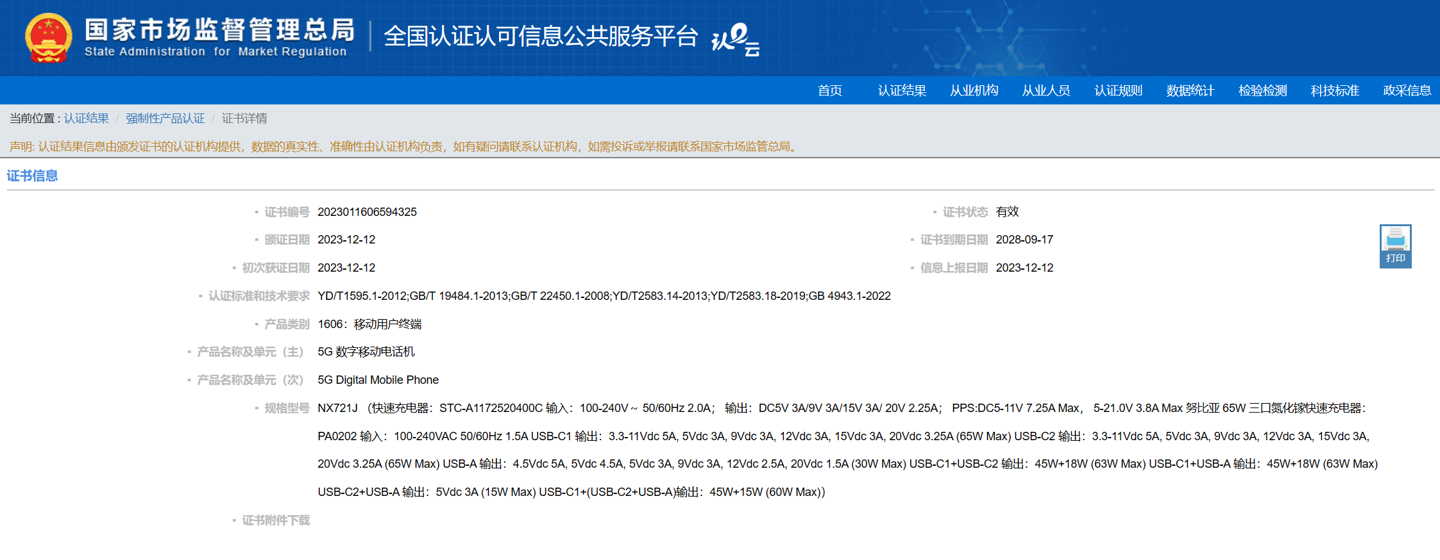Open 数据统计 navigation item

point(1190,91)
